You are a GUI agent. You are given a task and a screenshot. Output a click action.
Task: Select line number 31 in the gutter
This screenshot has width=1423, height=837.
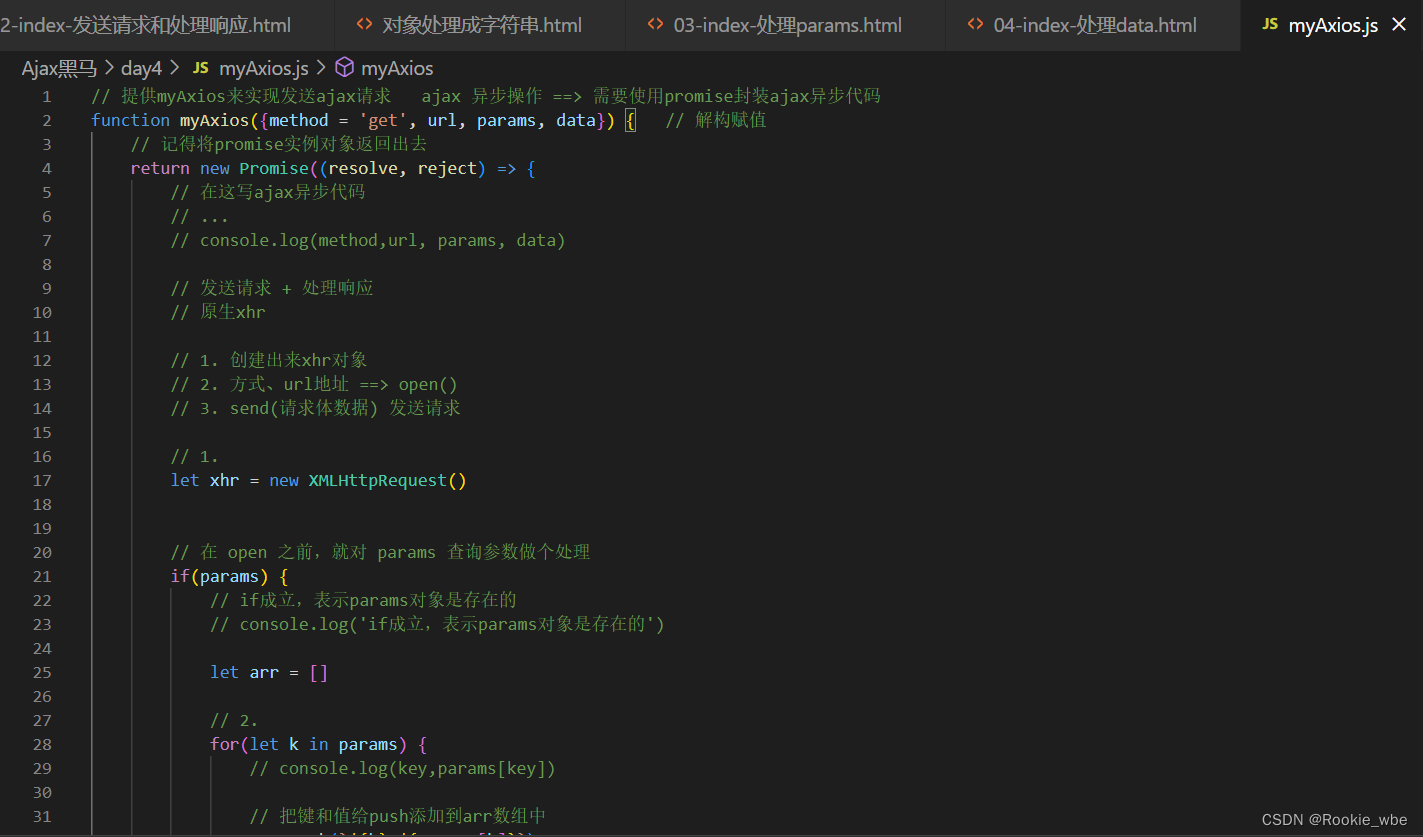42,816
